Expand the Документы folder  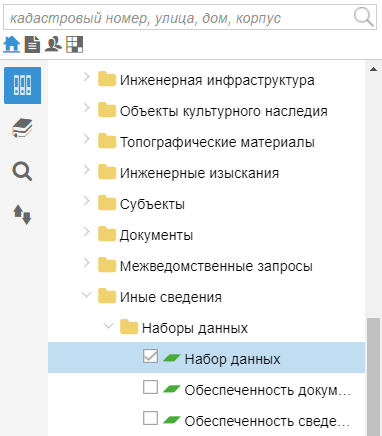[86, 232]
